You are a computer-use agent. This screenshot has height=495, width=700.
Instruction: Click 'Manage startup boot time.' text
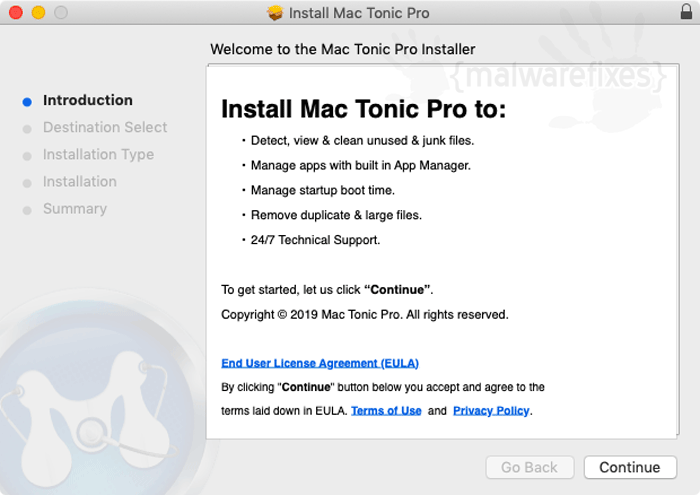[323, 190]
